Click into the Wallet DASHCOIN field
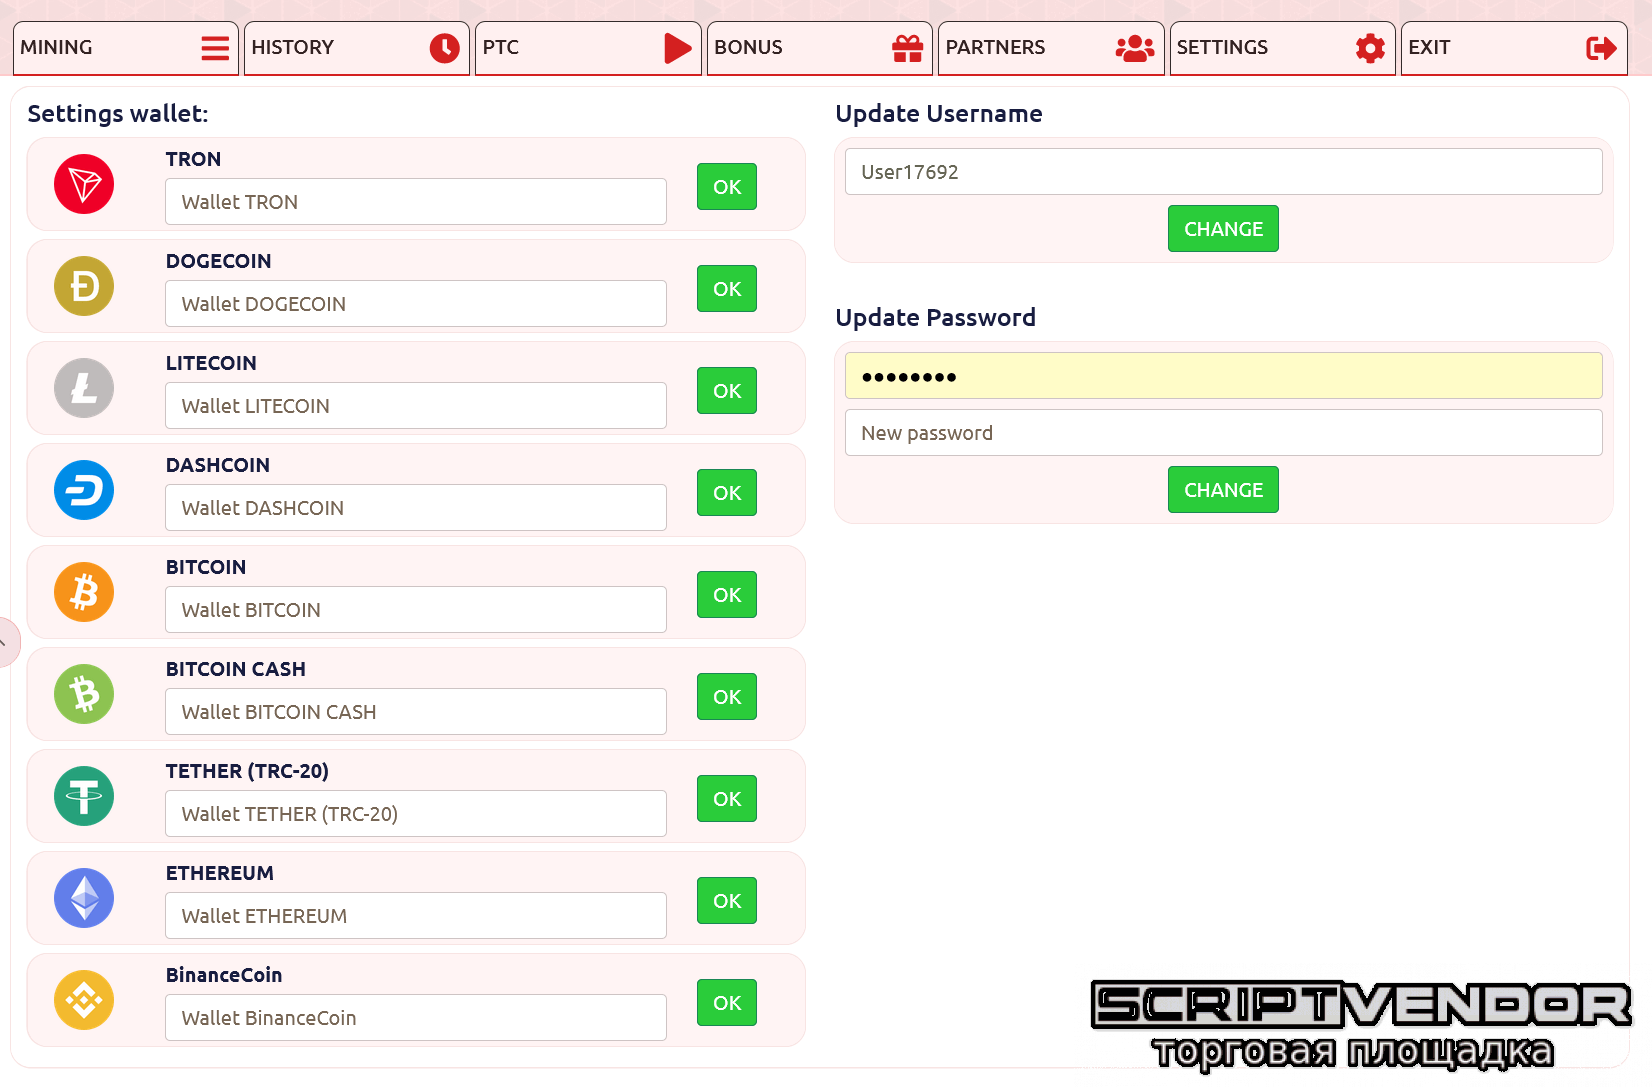 coord(416,508)
